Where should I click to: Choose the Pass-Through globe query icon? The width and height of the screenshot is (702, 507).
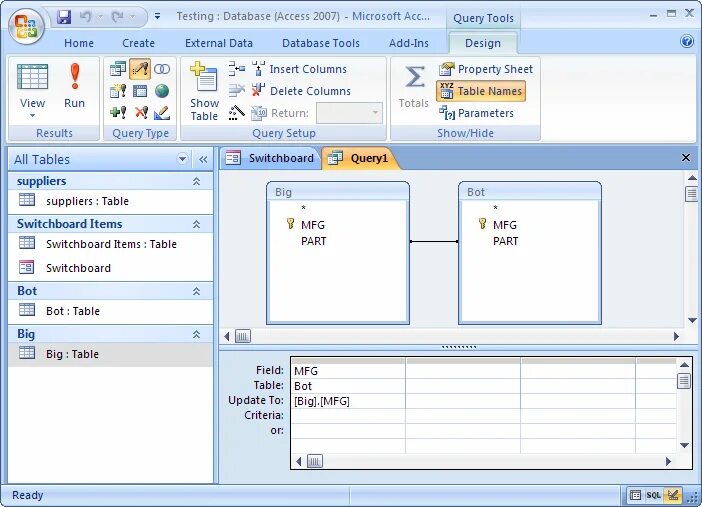(162, 91)
